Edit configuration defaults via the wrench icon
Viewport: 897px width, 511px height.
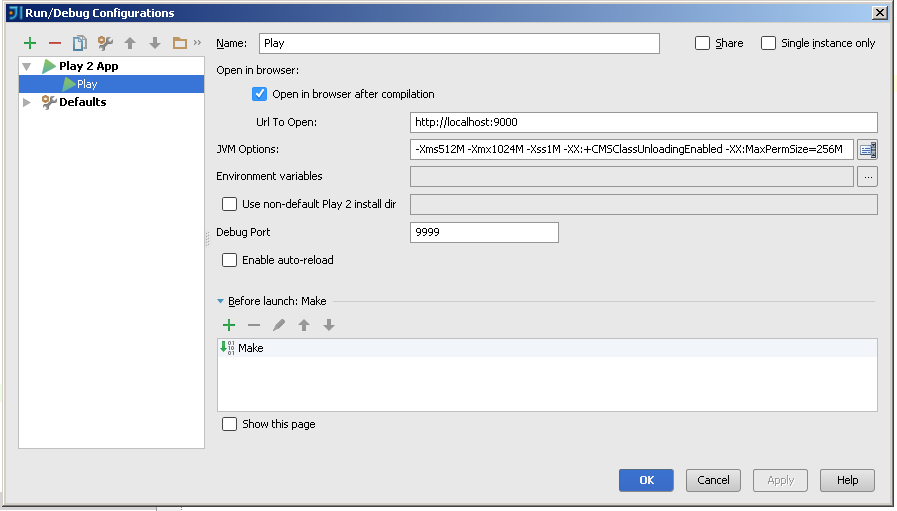point(105,43)
